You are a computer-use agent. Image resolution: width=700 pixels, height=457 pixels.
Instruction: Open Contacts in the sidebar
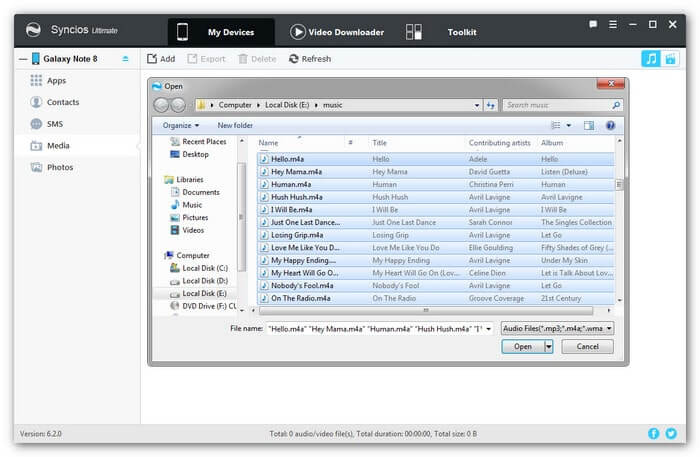(54, 102)
